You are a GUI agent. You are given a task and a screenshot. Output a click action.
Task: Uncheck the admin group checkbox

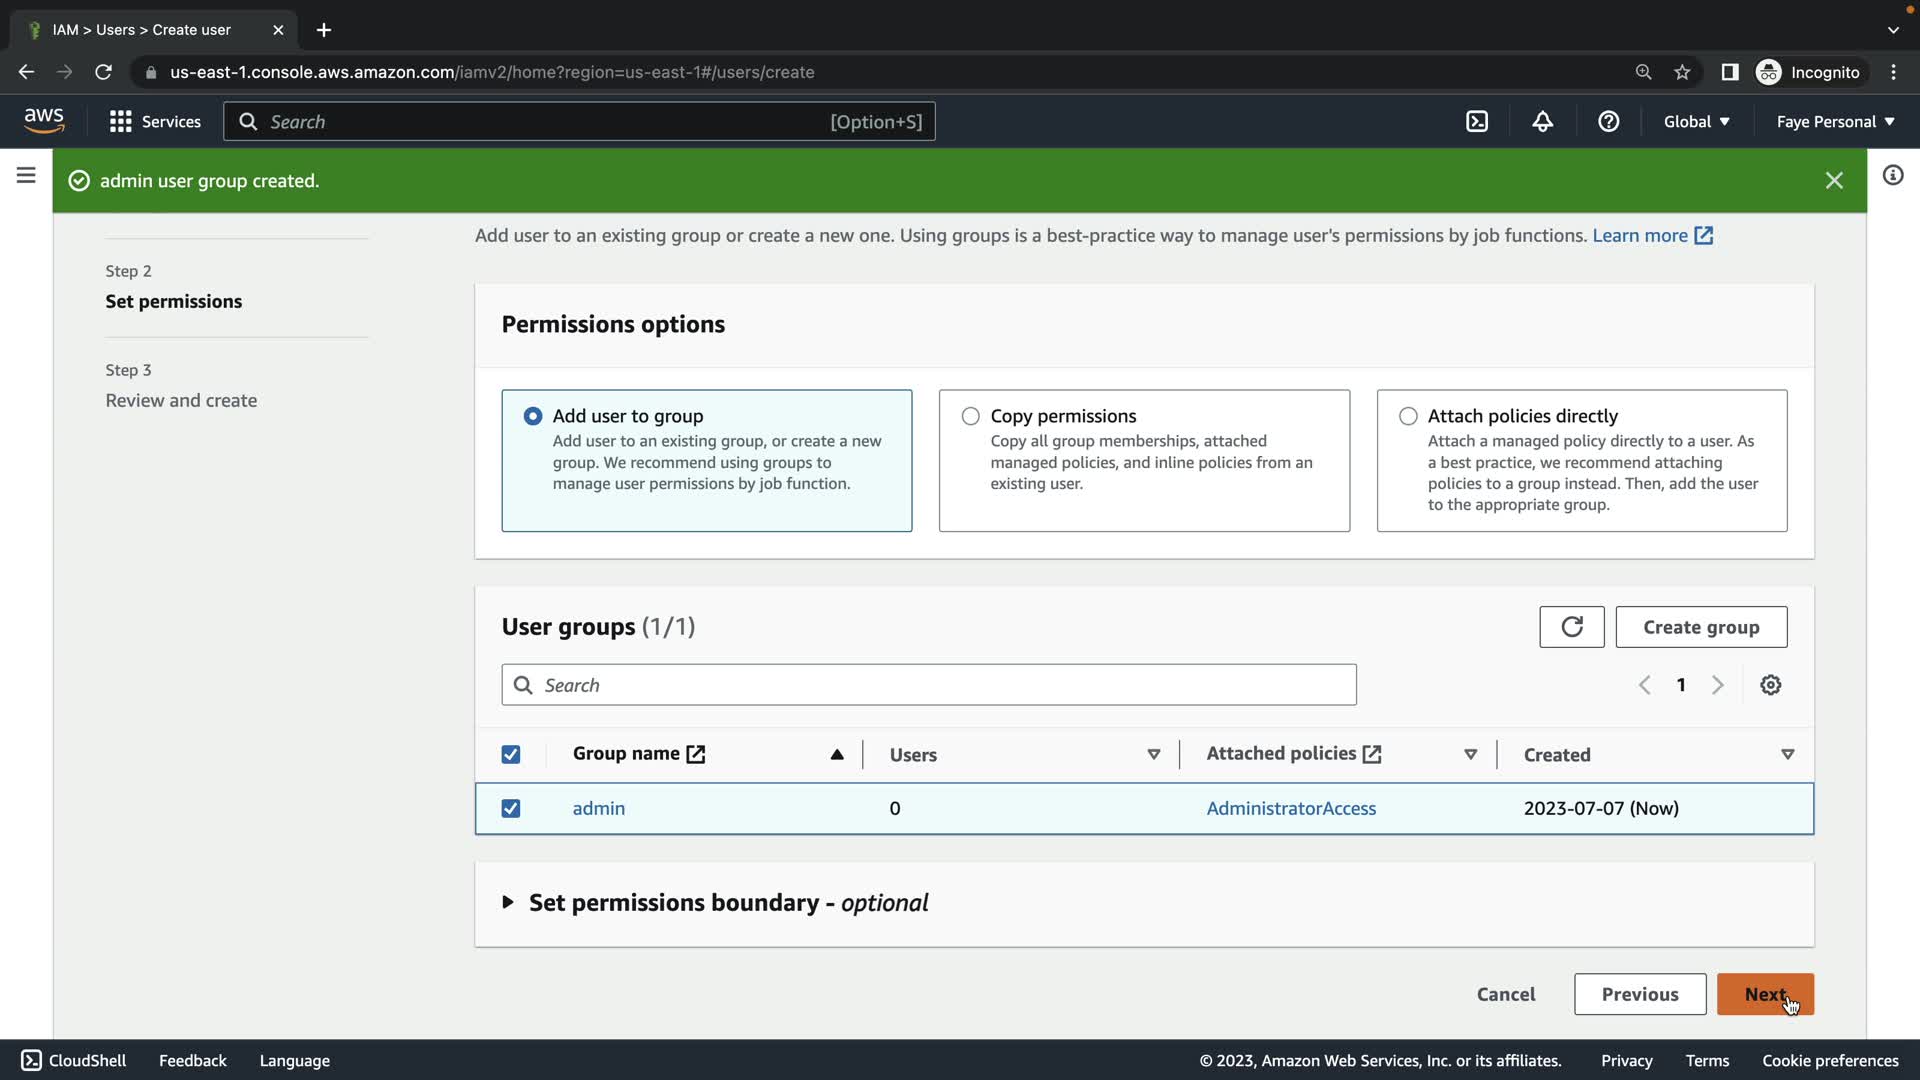coord(511,808)
